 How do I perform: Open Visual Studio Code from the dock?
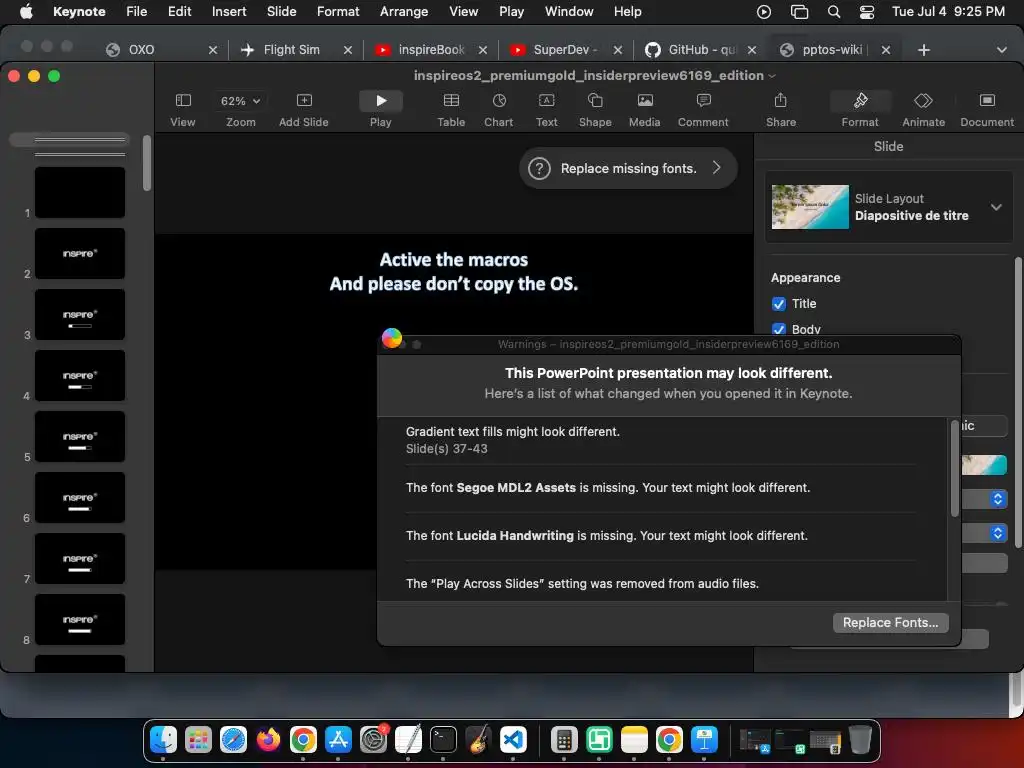[x=513, y=740]
